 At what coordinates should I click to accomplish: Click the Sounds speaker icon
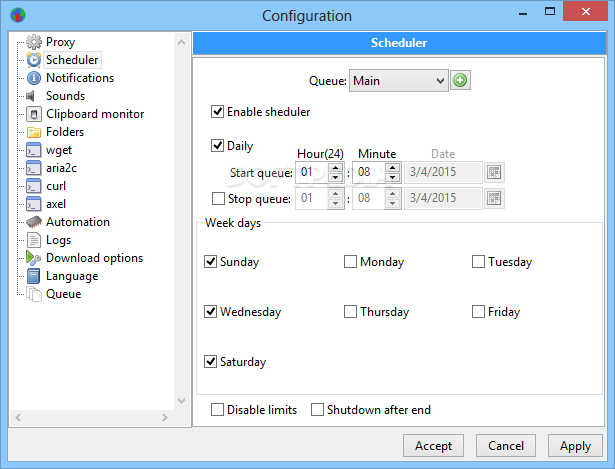31,96
